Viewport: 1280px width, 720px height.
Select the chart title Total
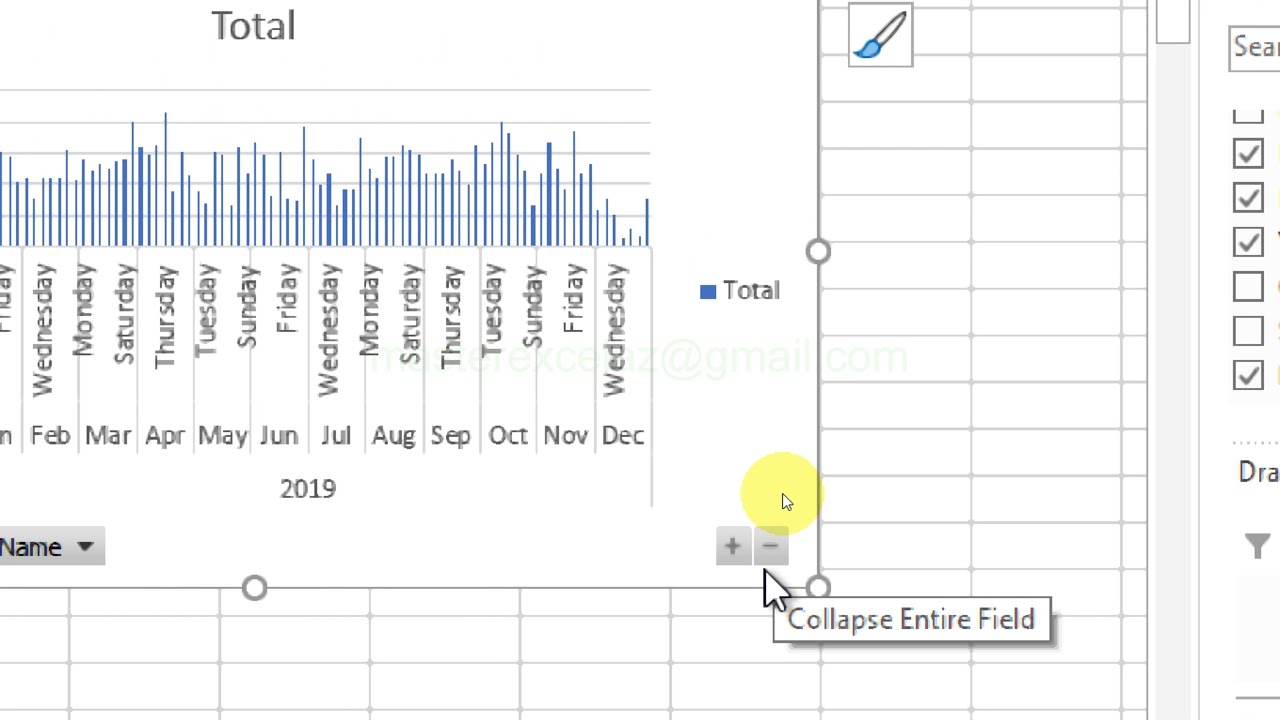pos(253,26)
